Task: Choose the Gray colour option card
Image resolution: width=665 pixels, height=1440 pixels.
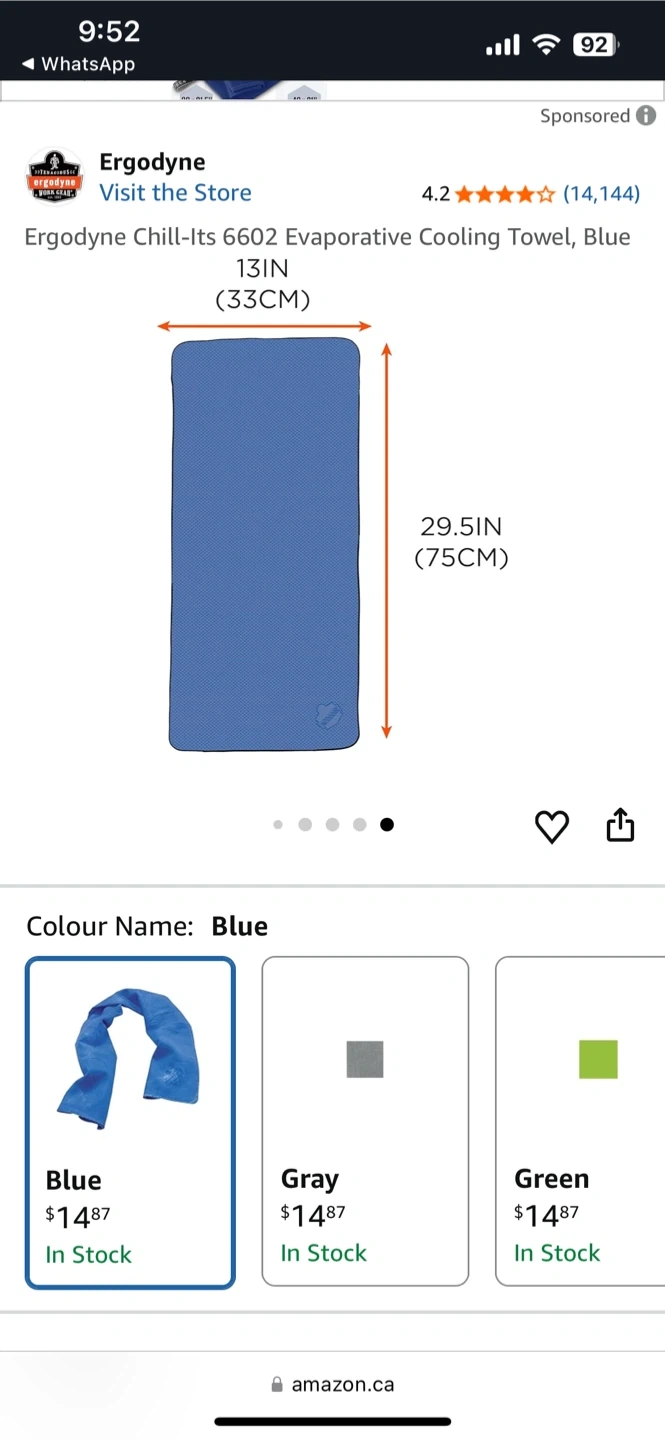Action: [365, 1121]
